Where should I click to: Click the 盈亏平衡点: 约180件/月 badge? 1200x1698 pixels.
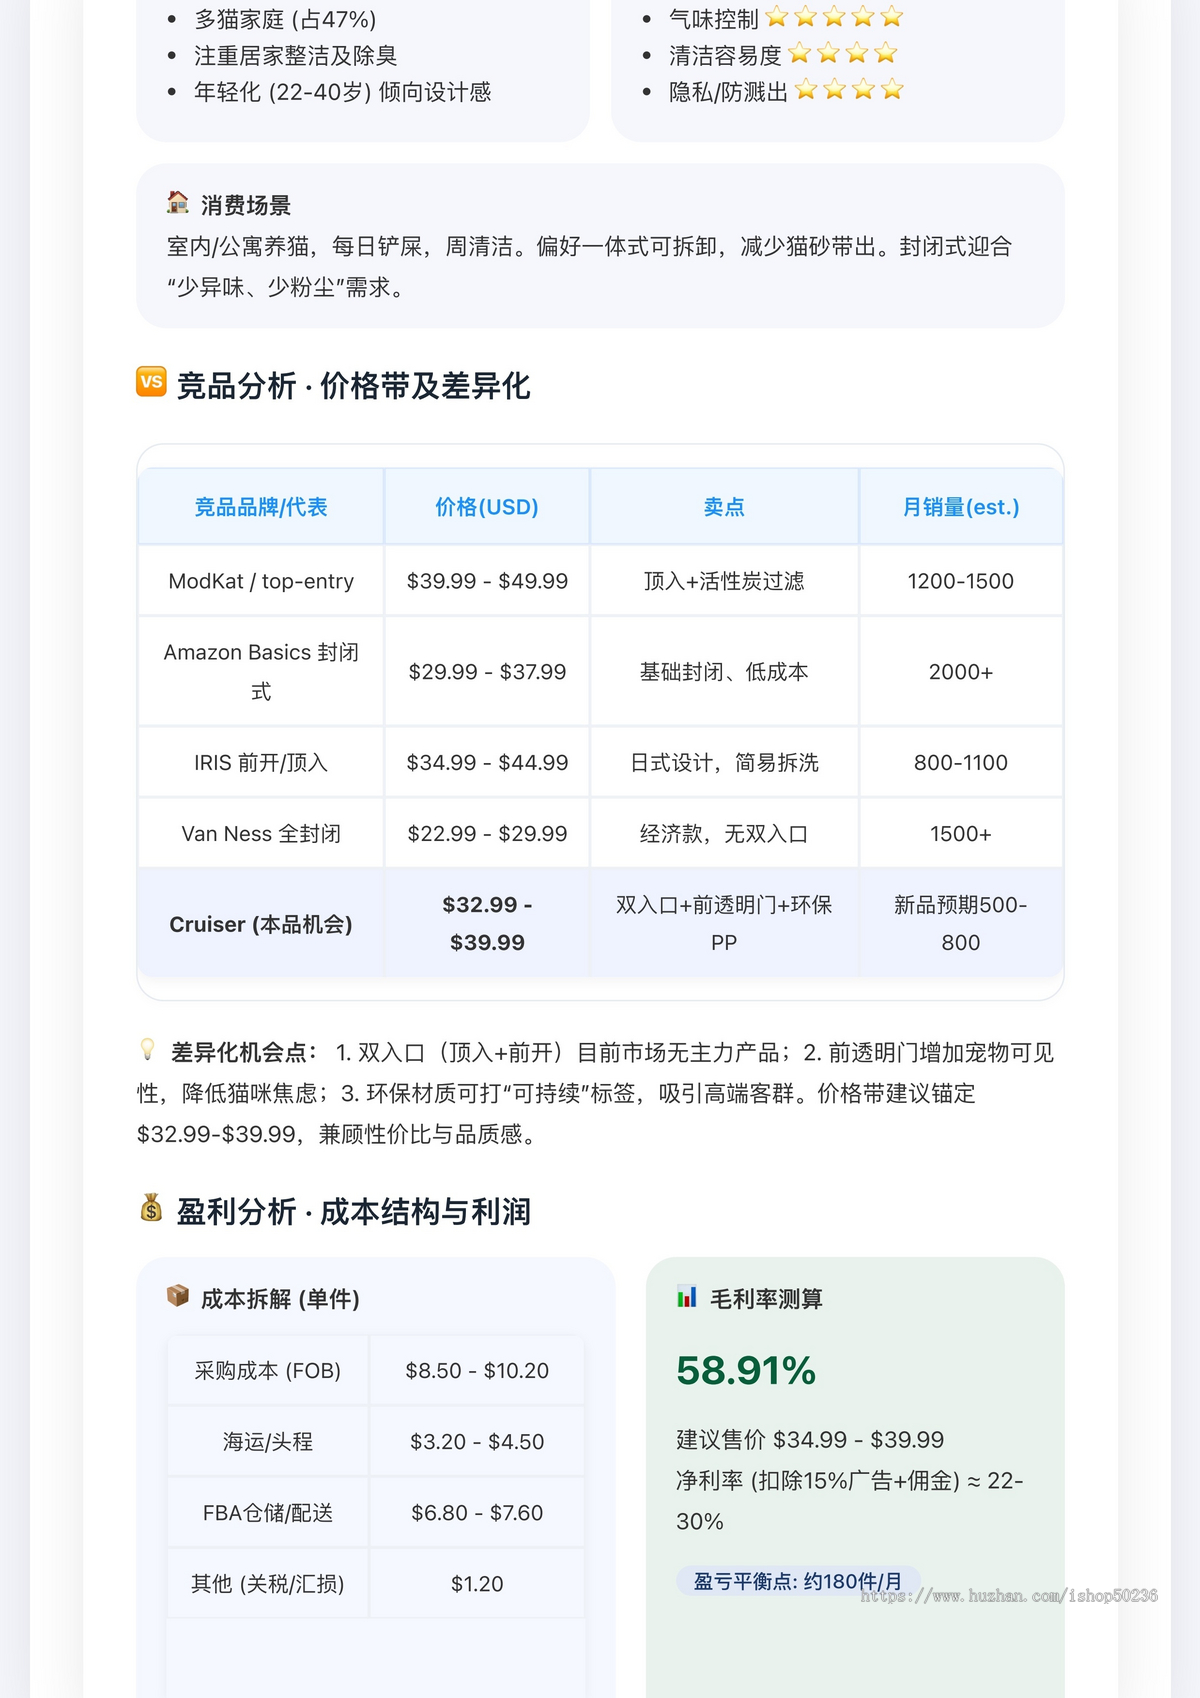(798, 1581)
